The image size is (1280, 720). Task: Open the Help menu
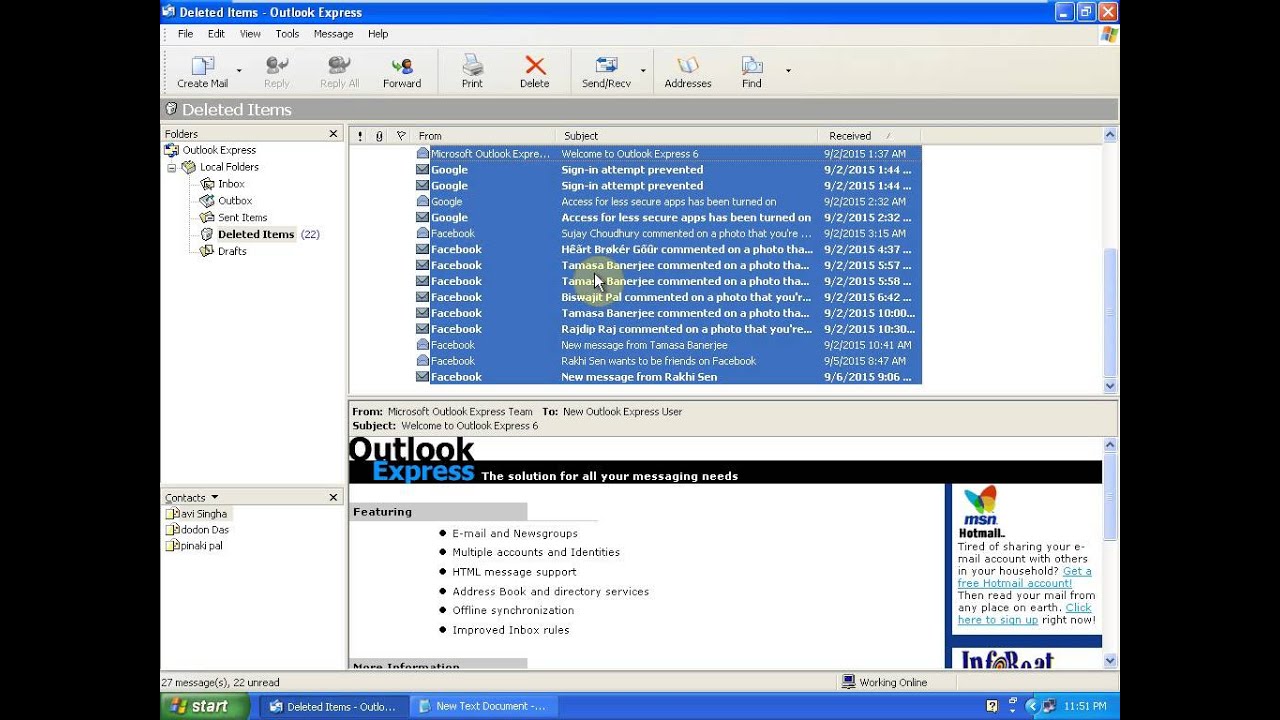(x=378, y=34)
